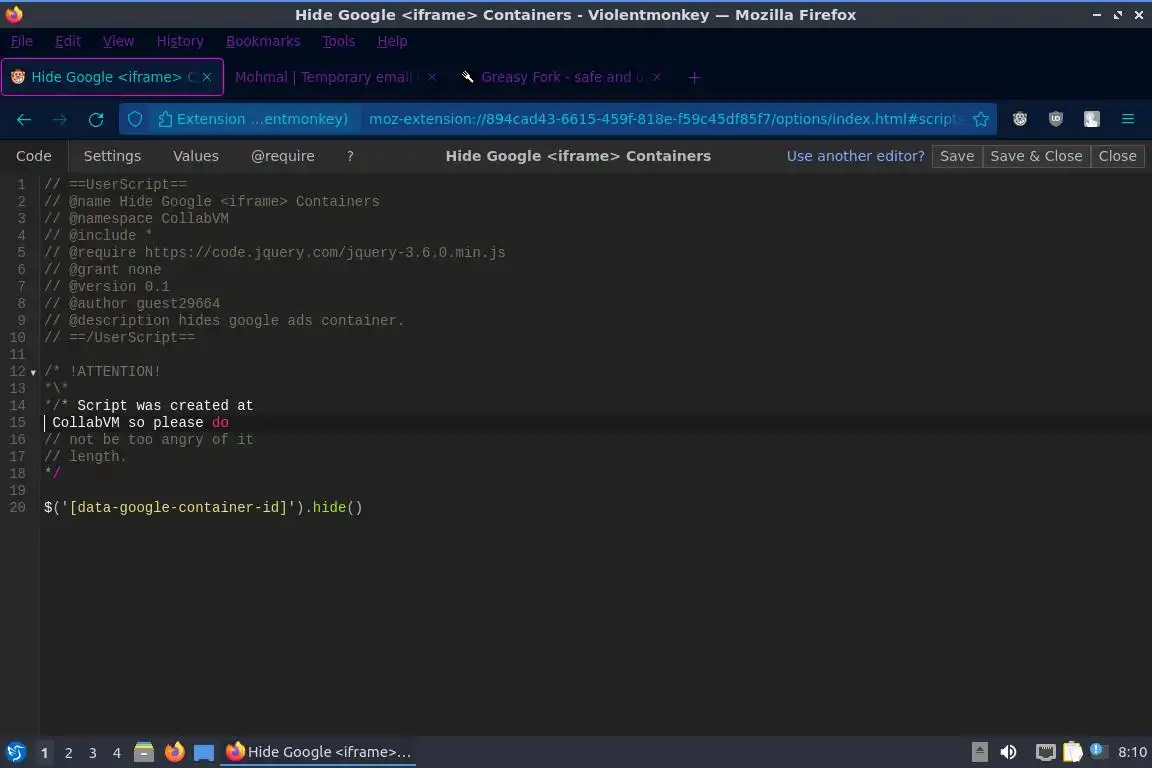Switch to the Code editor tab
This screenshot has height=768, width=1152.
pos(34,156)
